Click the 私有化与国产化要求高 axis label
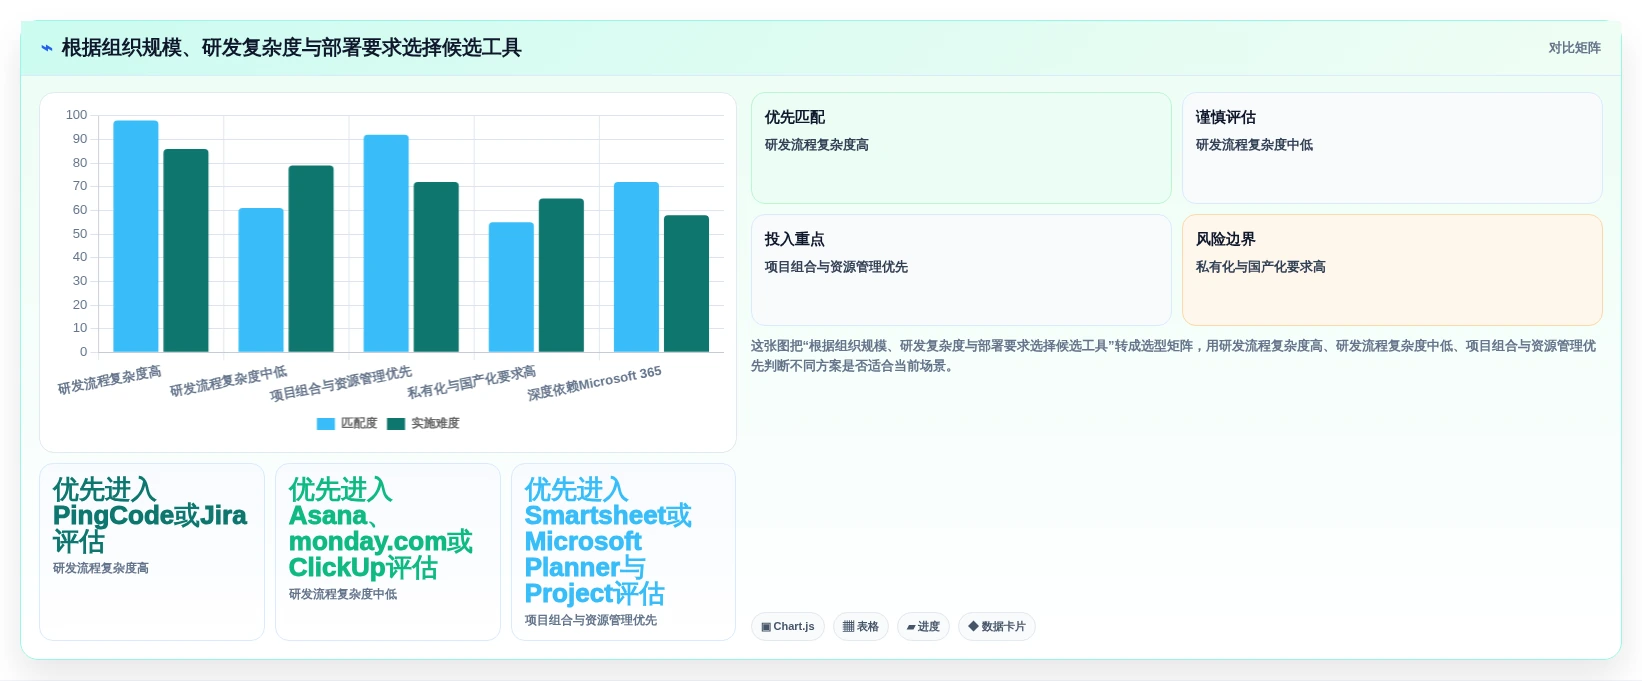Screen dimensions: 1642x681 [471, 383]
